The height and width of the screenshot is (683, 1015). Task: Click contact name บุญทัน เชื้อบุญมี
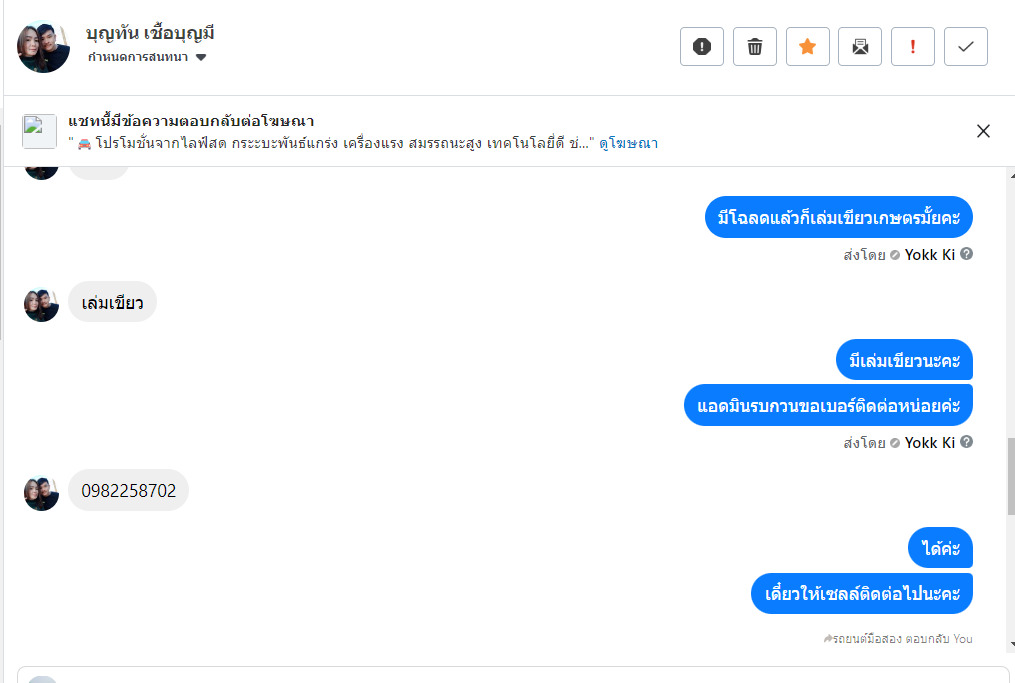pyautogui.click(x=150, y=33)
